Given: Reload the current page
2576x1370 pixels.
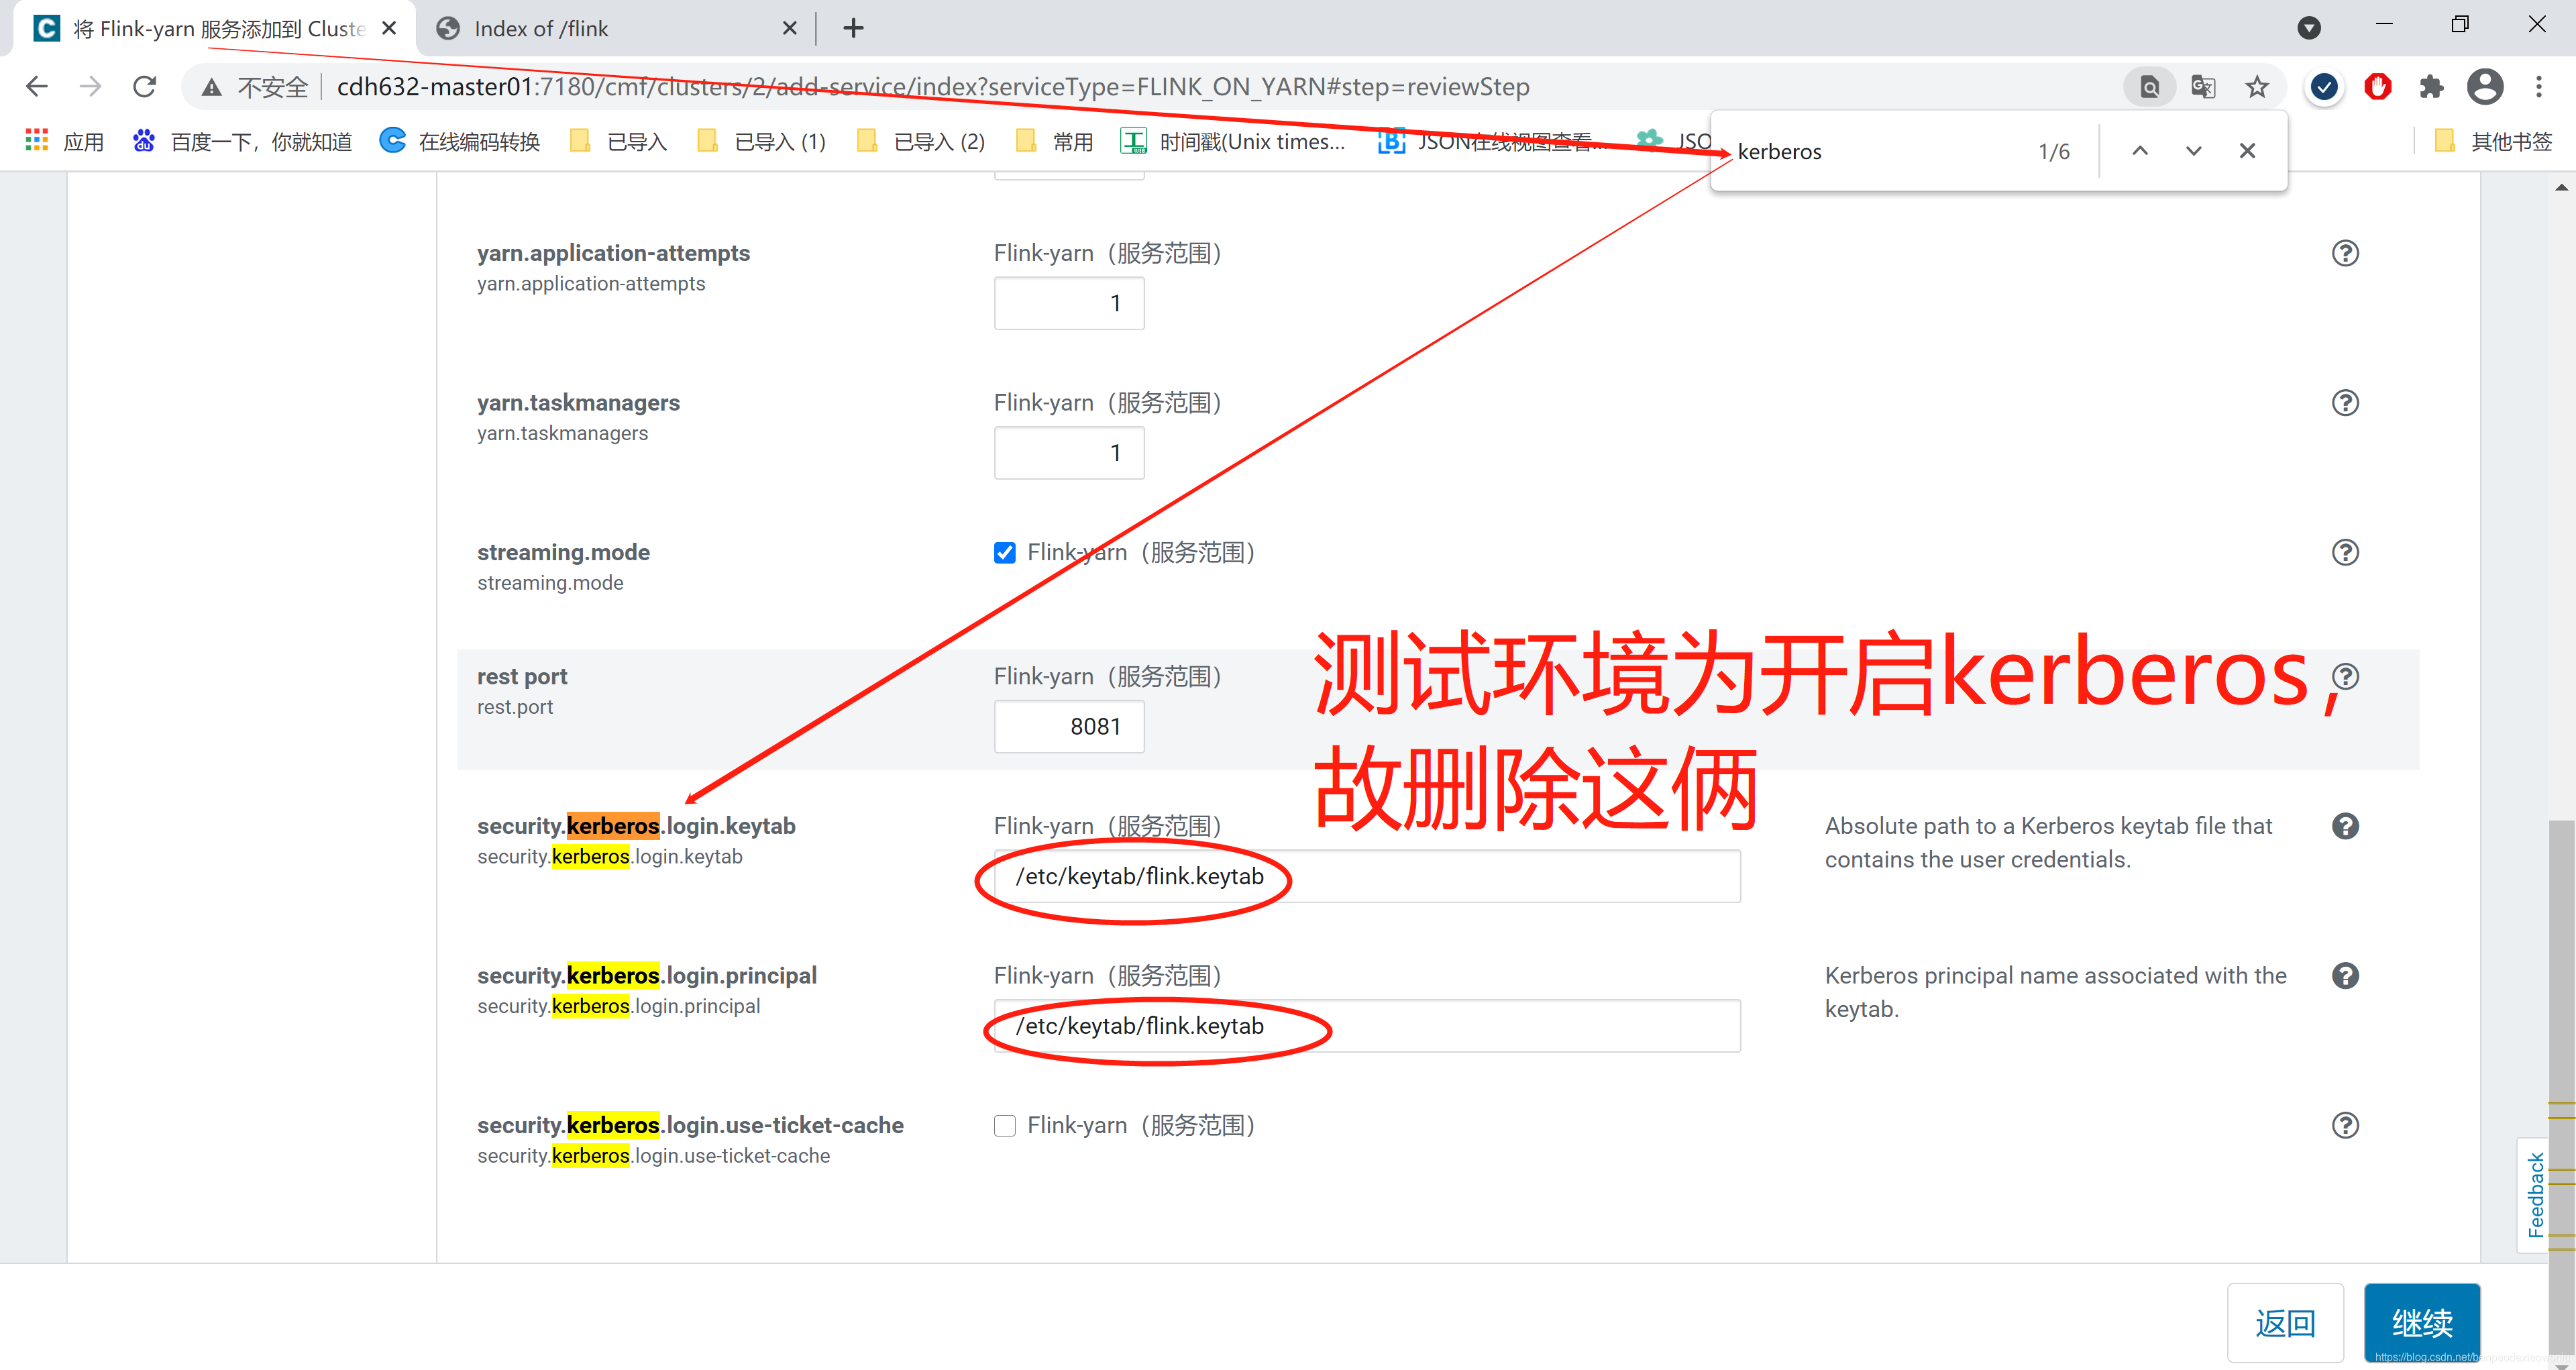Looking at the screenshot, I should [145, 87].
